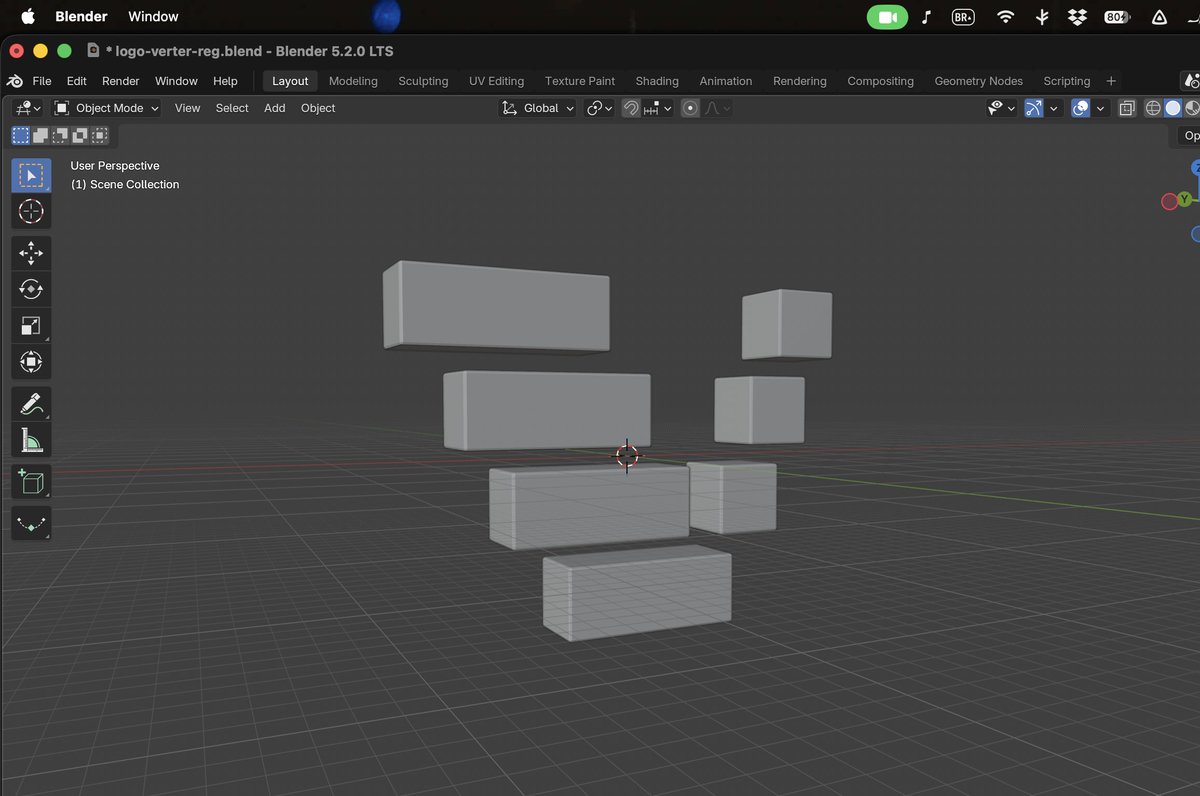Set selection mode to Invert
Image resolution: width=1200 pixels, height=796 pixels.
(x=80, y=135)
